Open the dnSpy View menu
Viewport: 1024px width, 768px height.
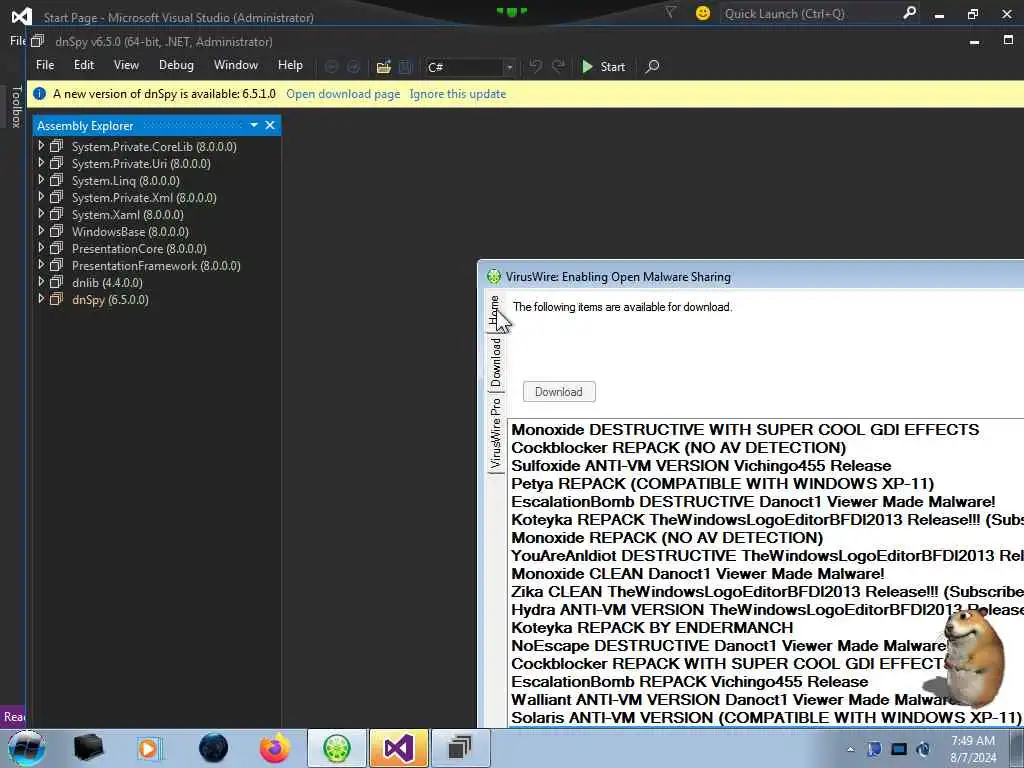[x=126, y=65]
